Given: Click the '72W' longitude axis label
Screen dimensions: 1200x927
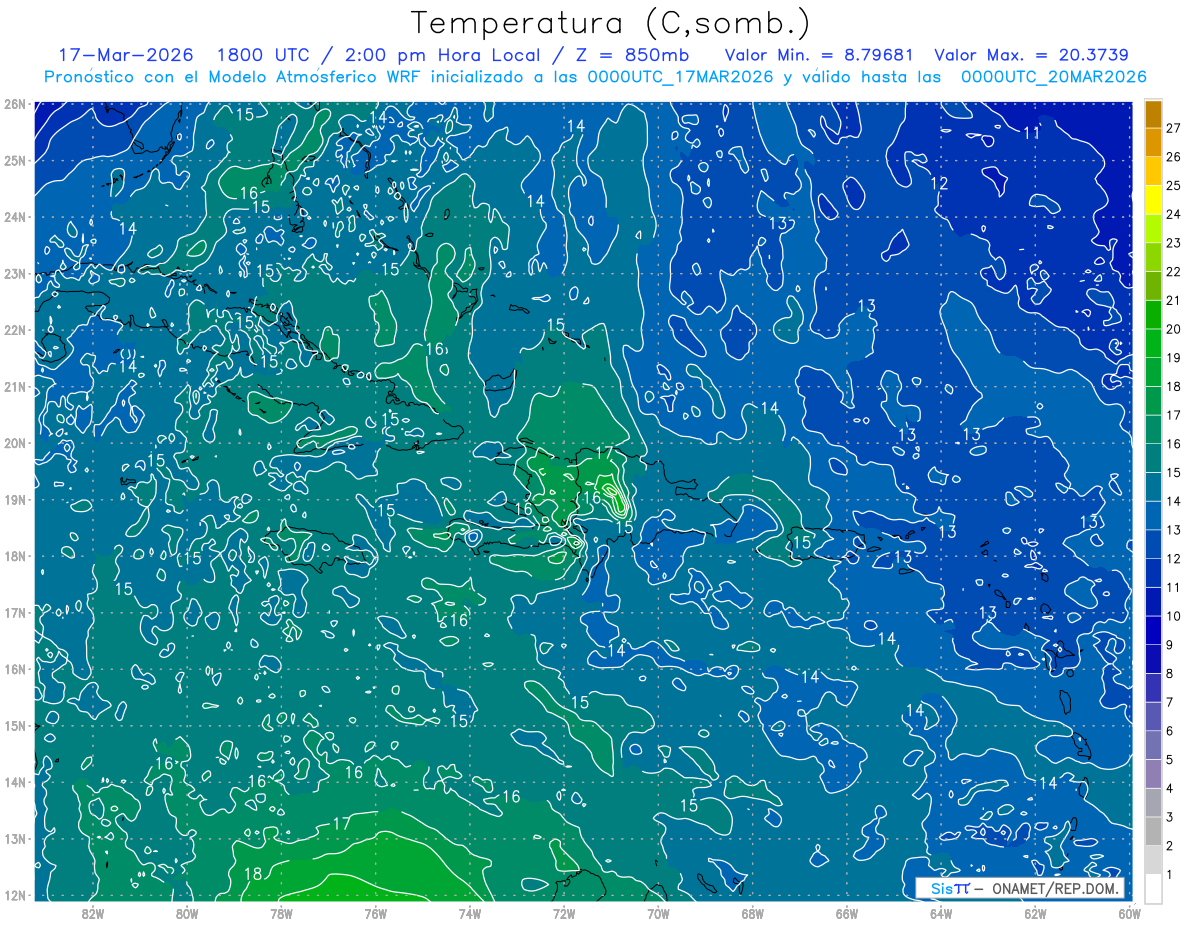Looking at the screenshot, I should (563, 914).
